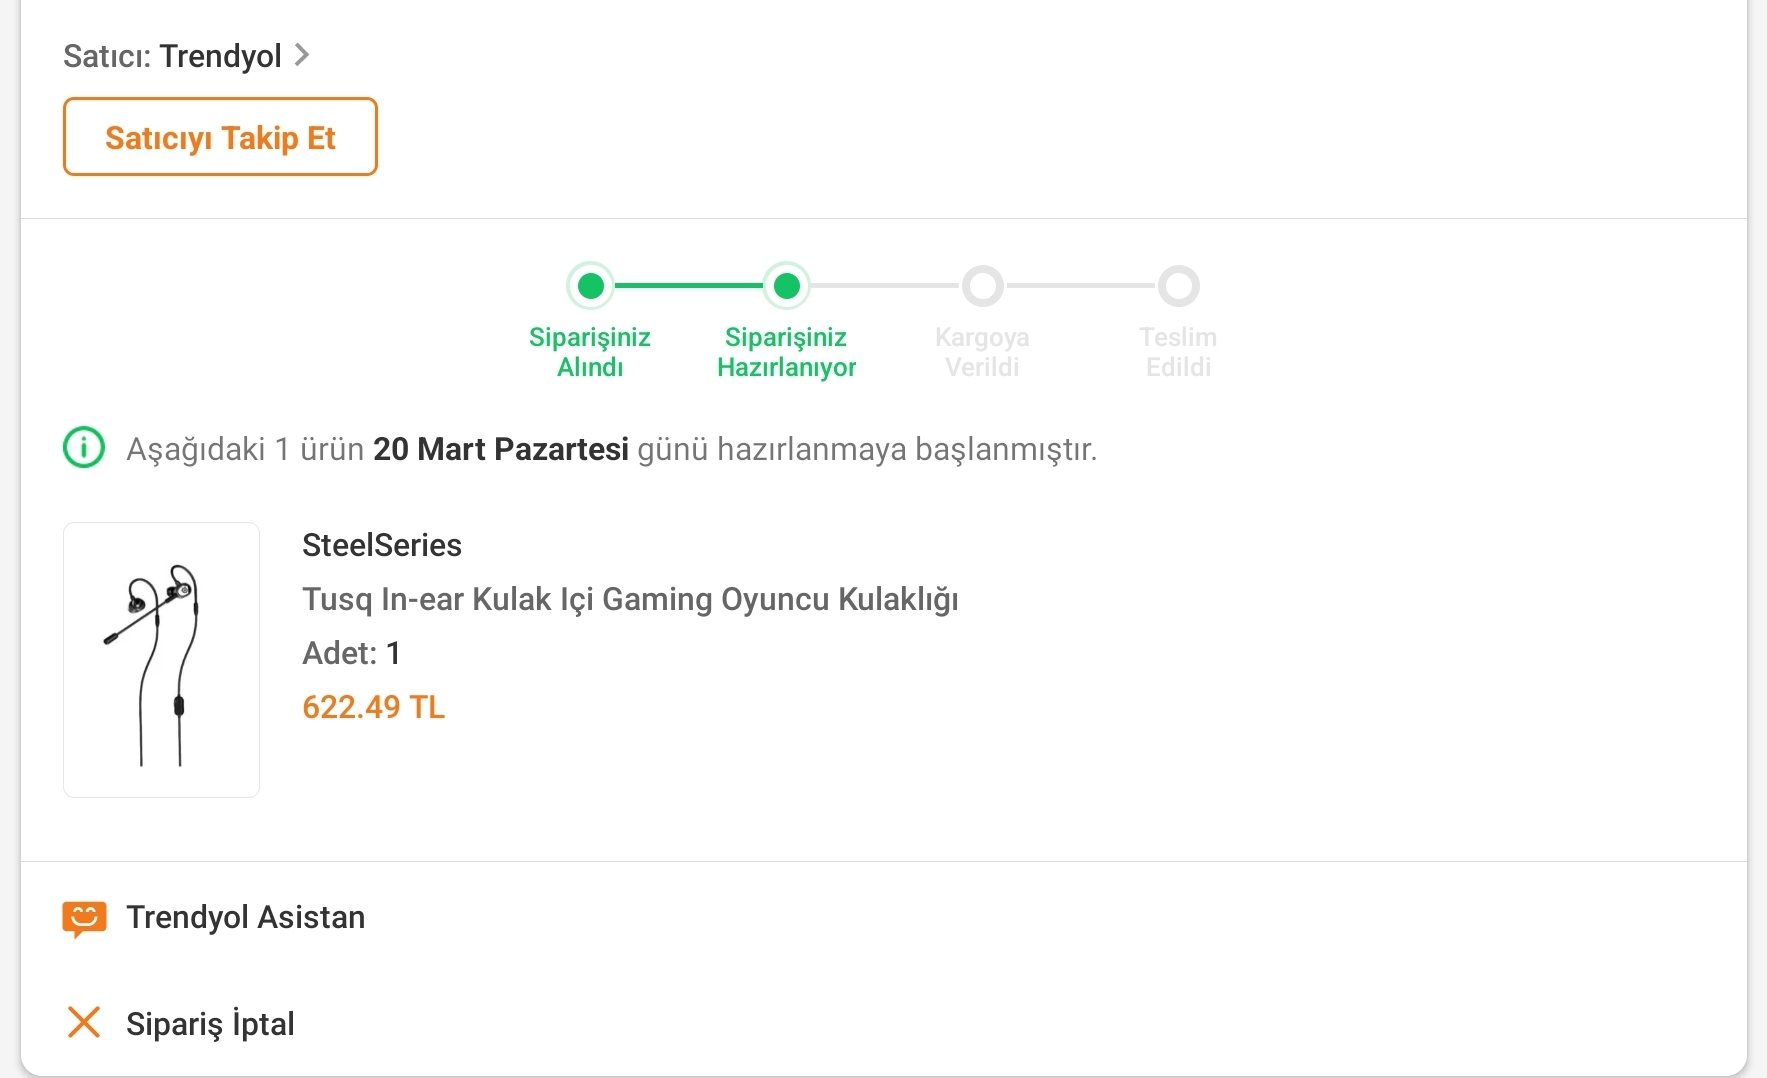The height and width of the screenshot is (1078, 1767).
Task: Click the SteelSeries brand name
Action: tap(382, 545)
